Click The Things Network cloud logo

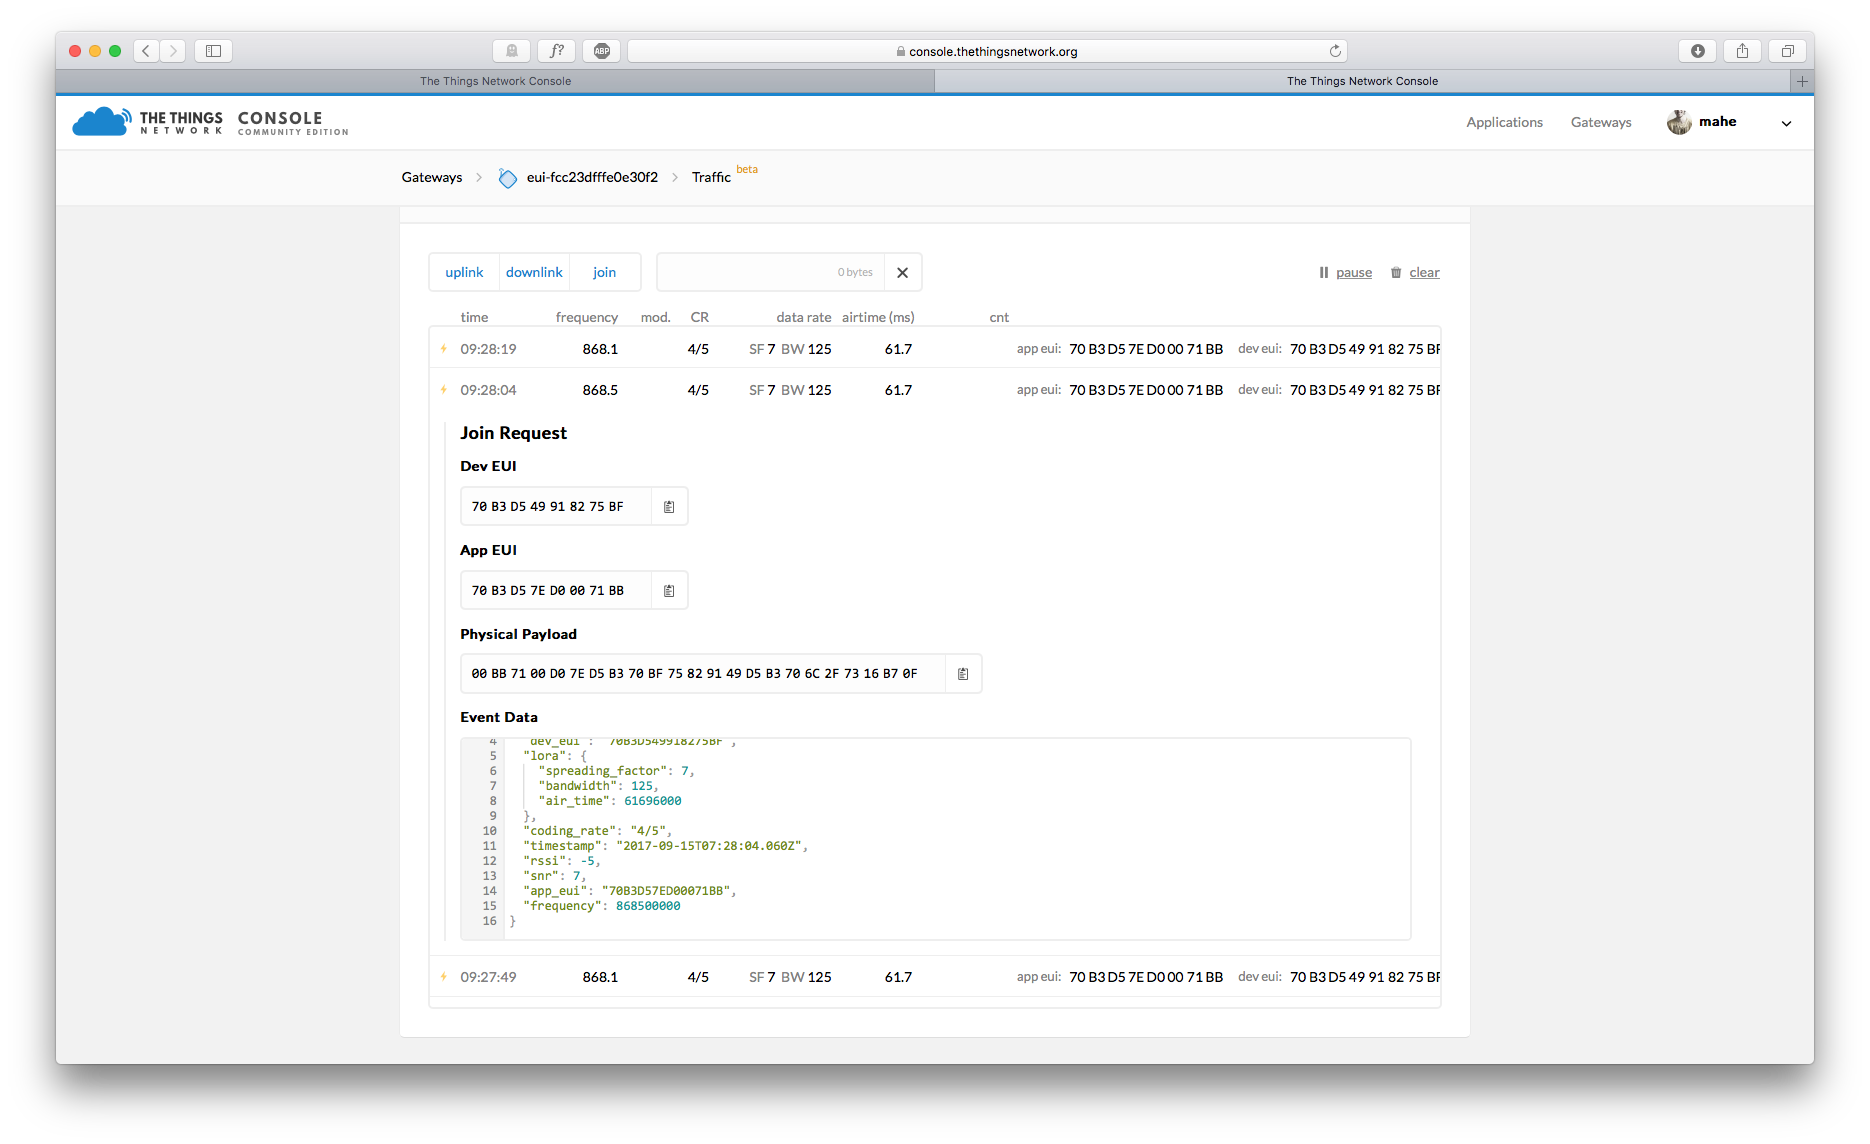[x=101, y=122]
